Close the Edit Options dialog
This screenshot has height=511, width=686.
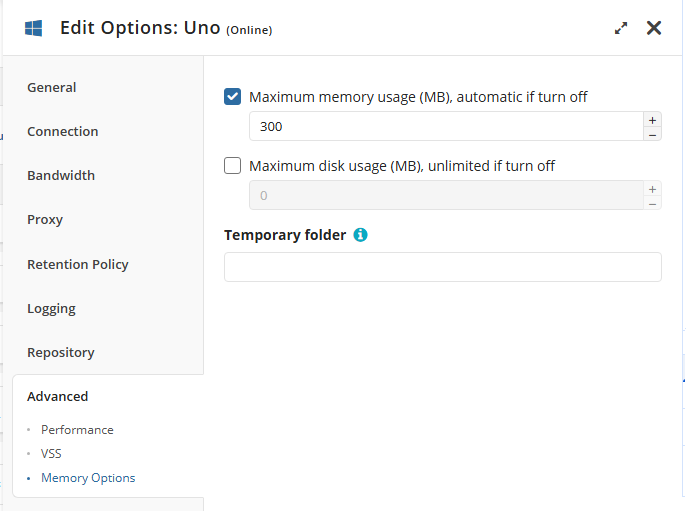coord(654,28)
